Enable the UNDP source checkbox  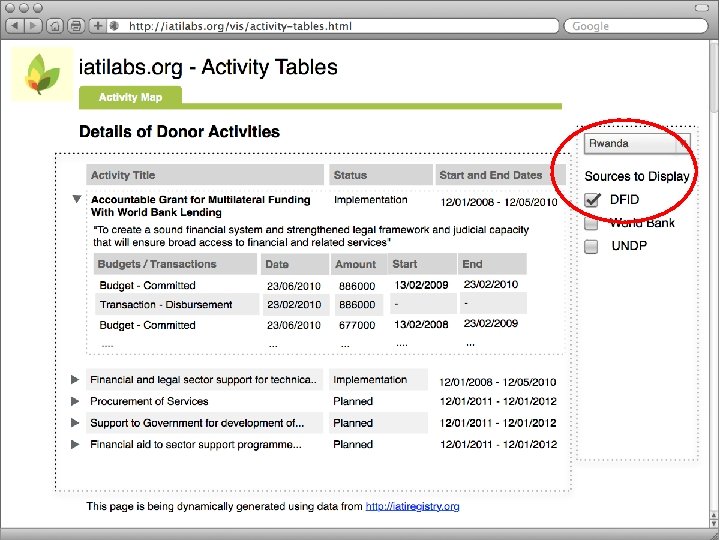click(591, 247)
